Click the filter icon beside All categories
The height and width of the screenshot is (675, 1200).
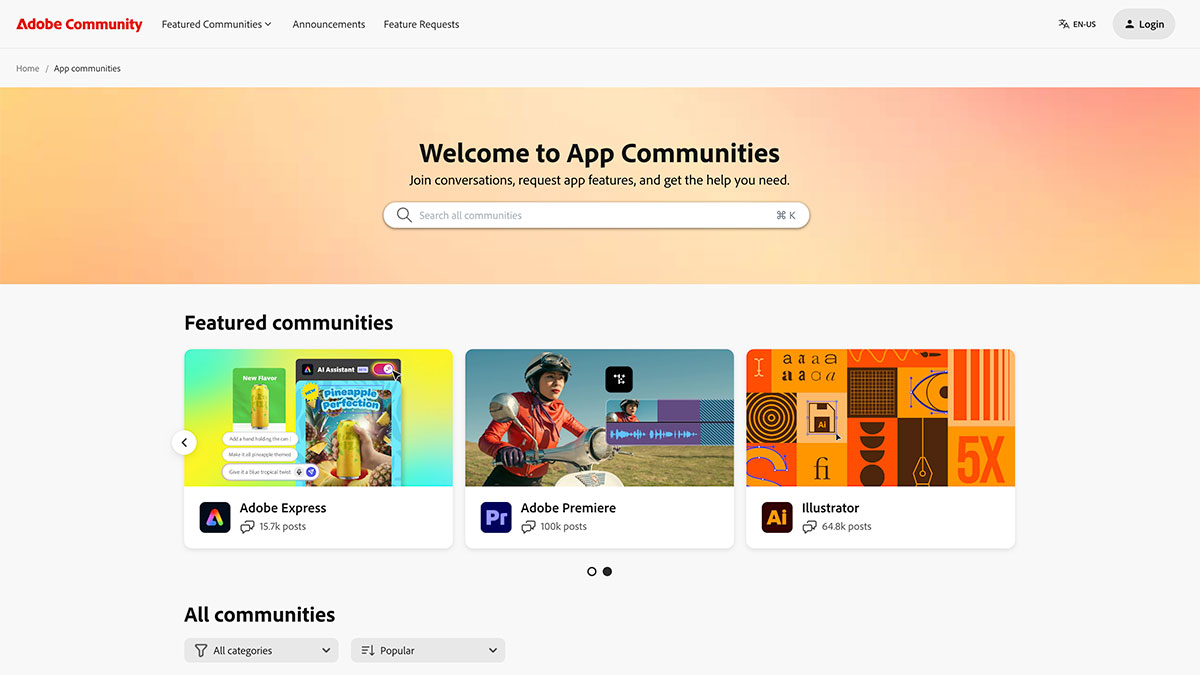[200, 650]
